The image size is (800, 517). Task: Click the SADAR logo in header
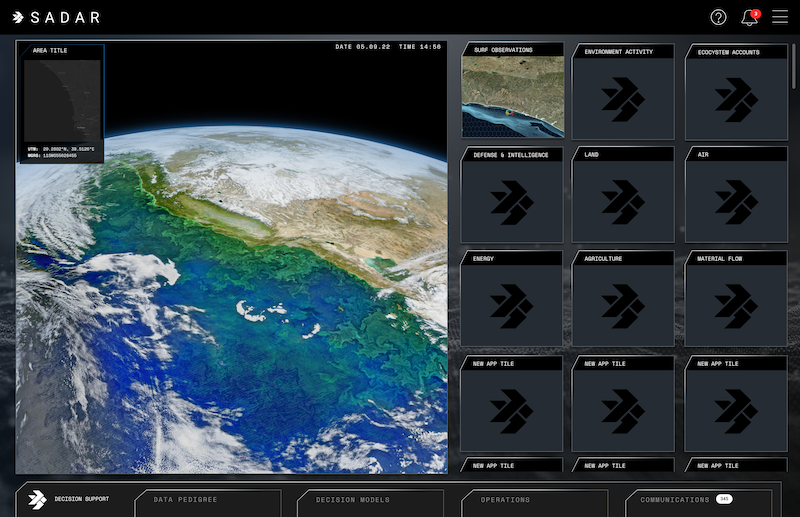coord(56,17)
